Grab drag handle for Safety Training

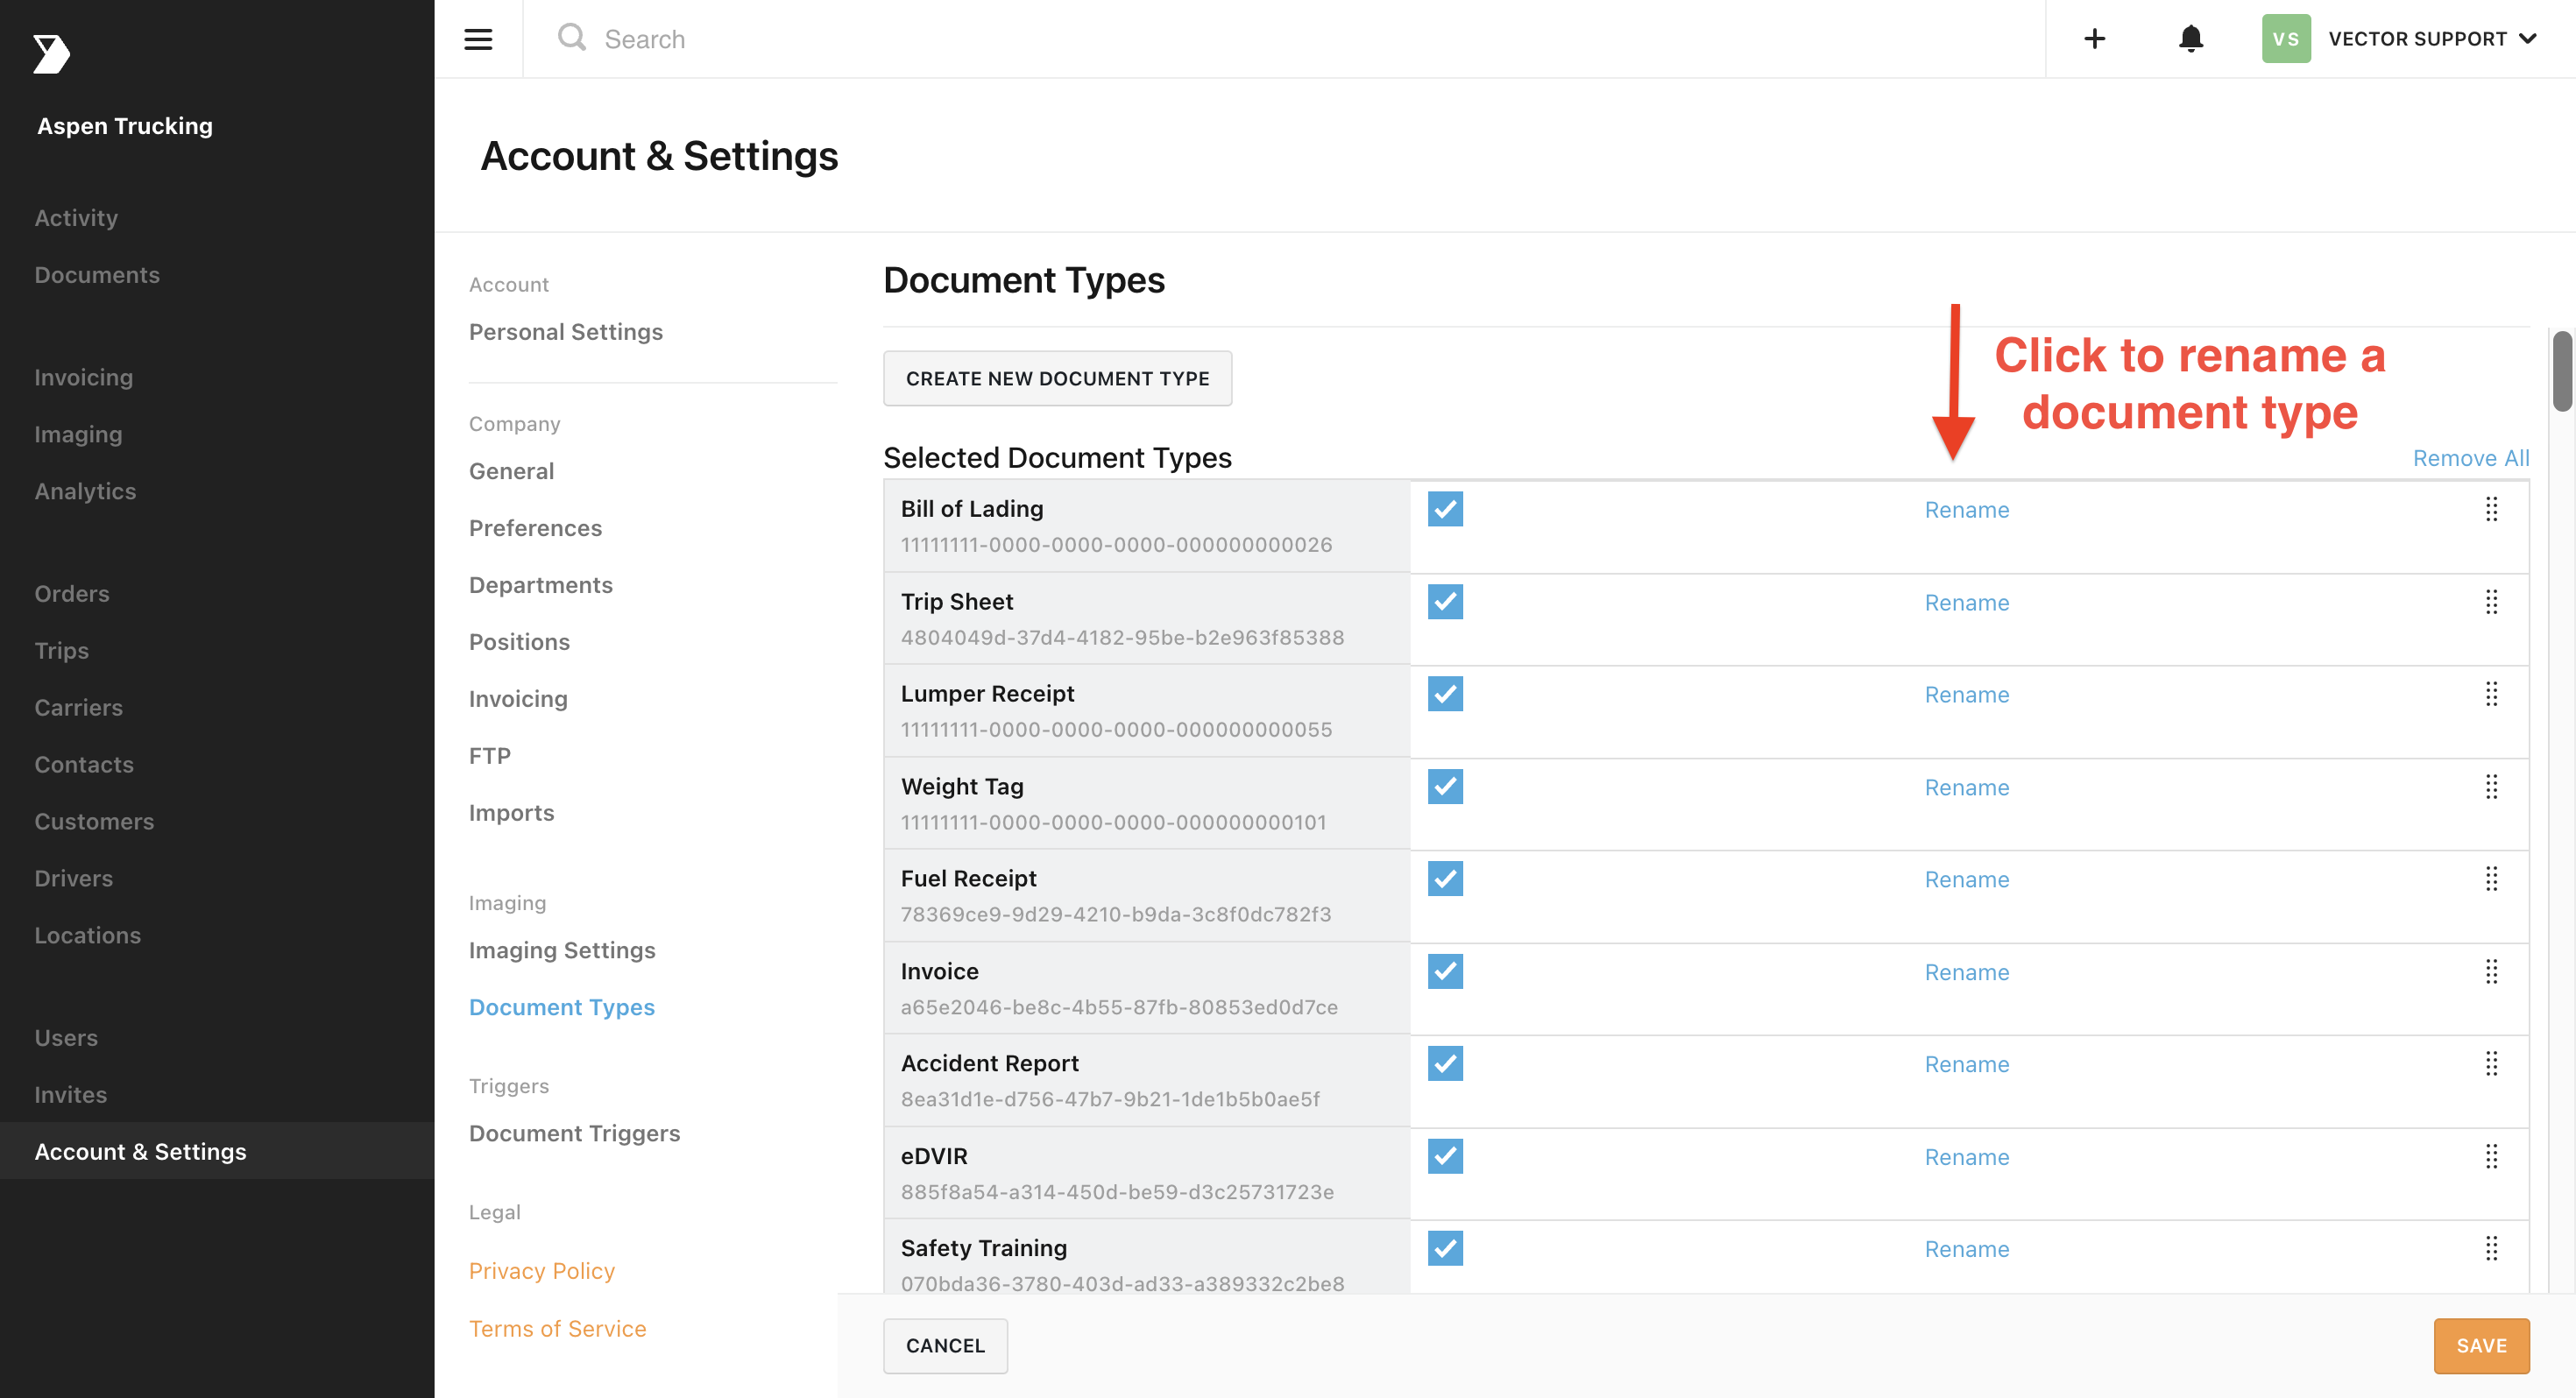(x=2491, y=1249)
